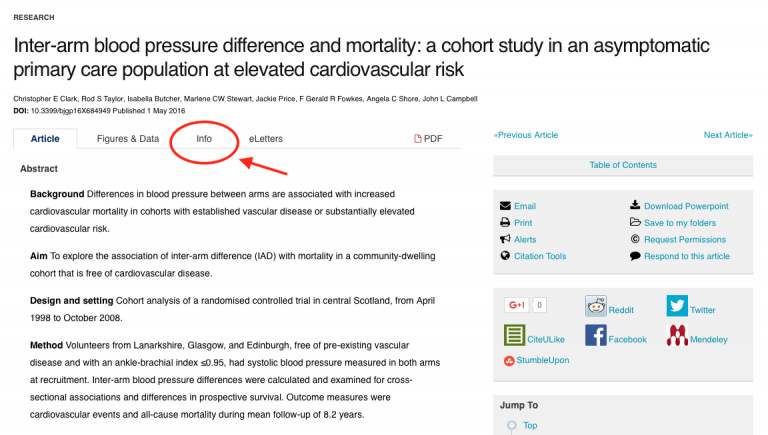Image resolution: width=768 pixels, height=435 pixels.
Task: Open the Figures & Data tab
Action: (128, 139)
